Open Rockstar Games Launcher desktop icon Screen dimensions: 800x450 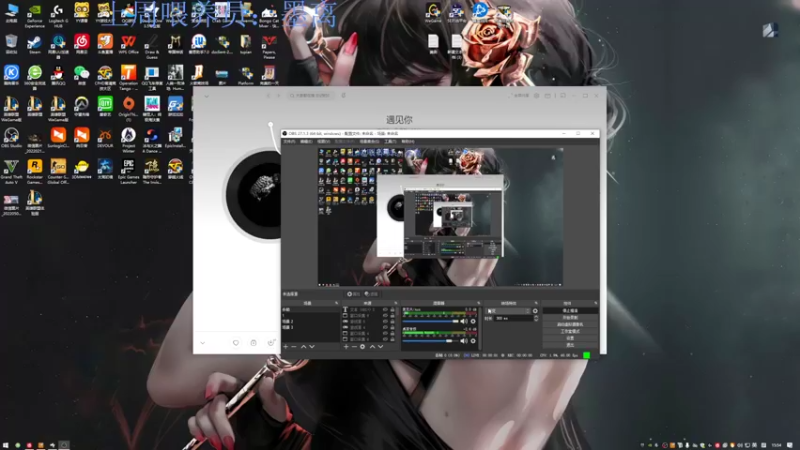click(x=34, y=170)
